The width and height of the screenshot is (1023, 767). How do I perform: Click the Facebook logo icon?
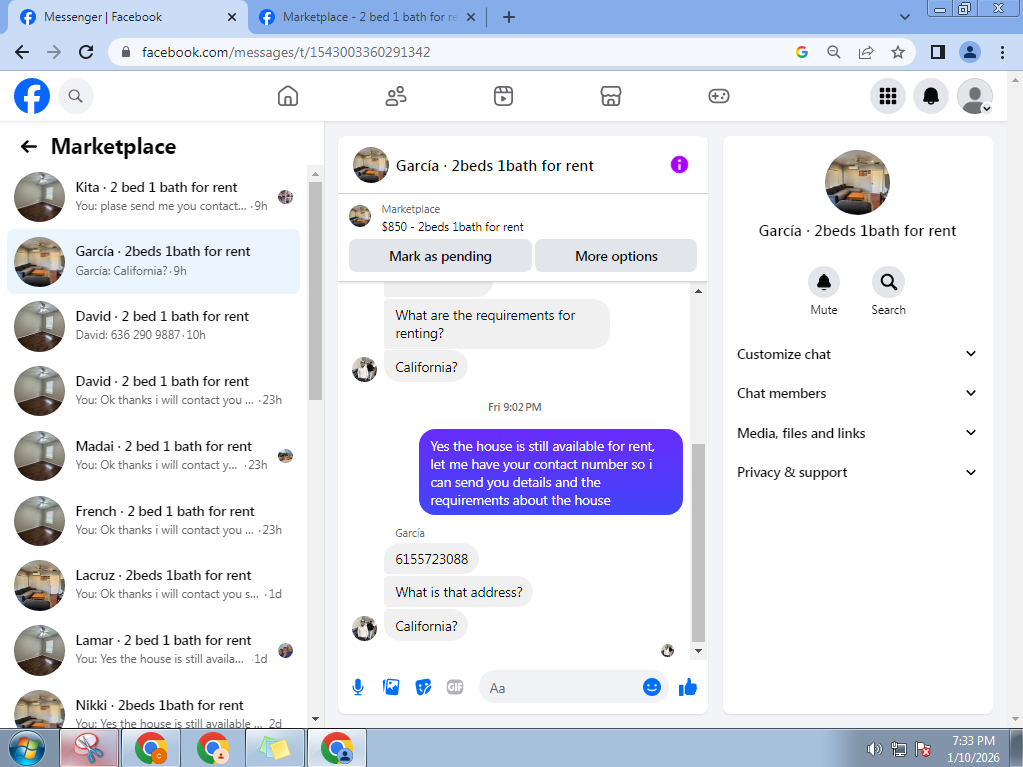click(32, 96)
